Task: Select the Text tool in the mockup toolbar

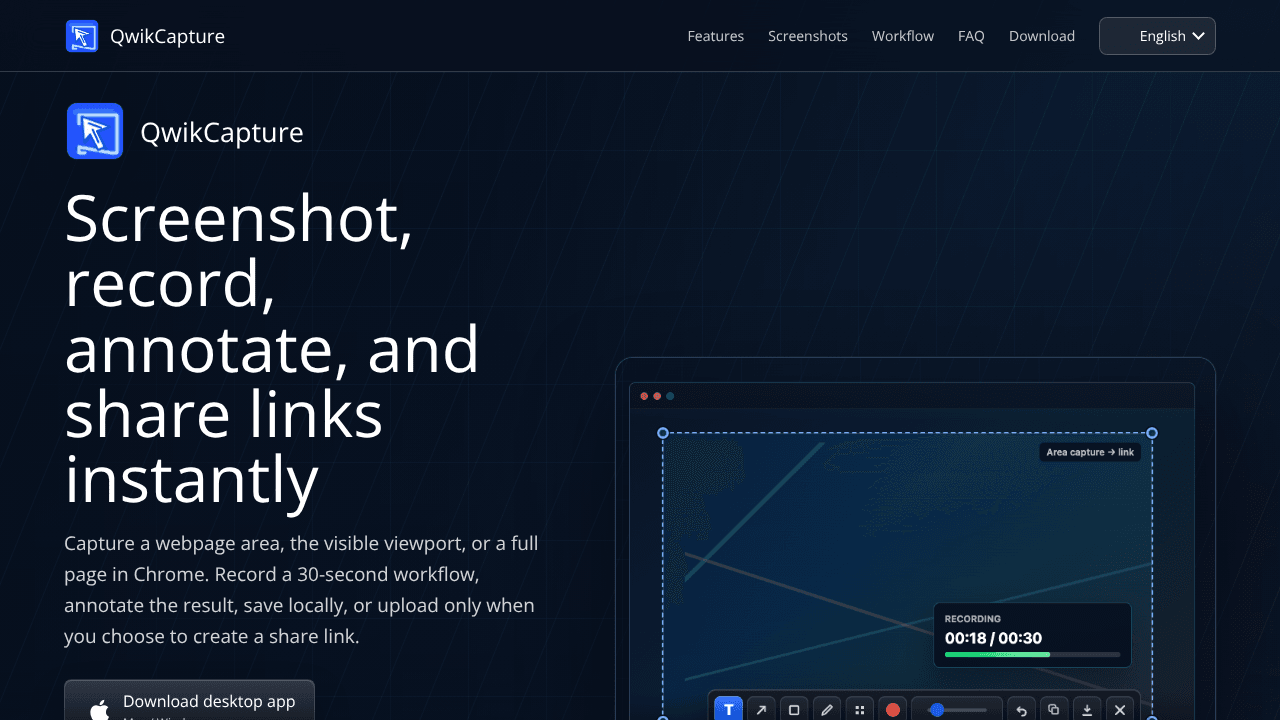Action: [729, 709]
